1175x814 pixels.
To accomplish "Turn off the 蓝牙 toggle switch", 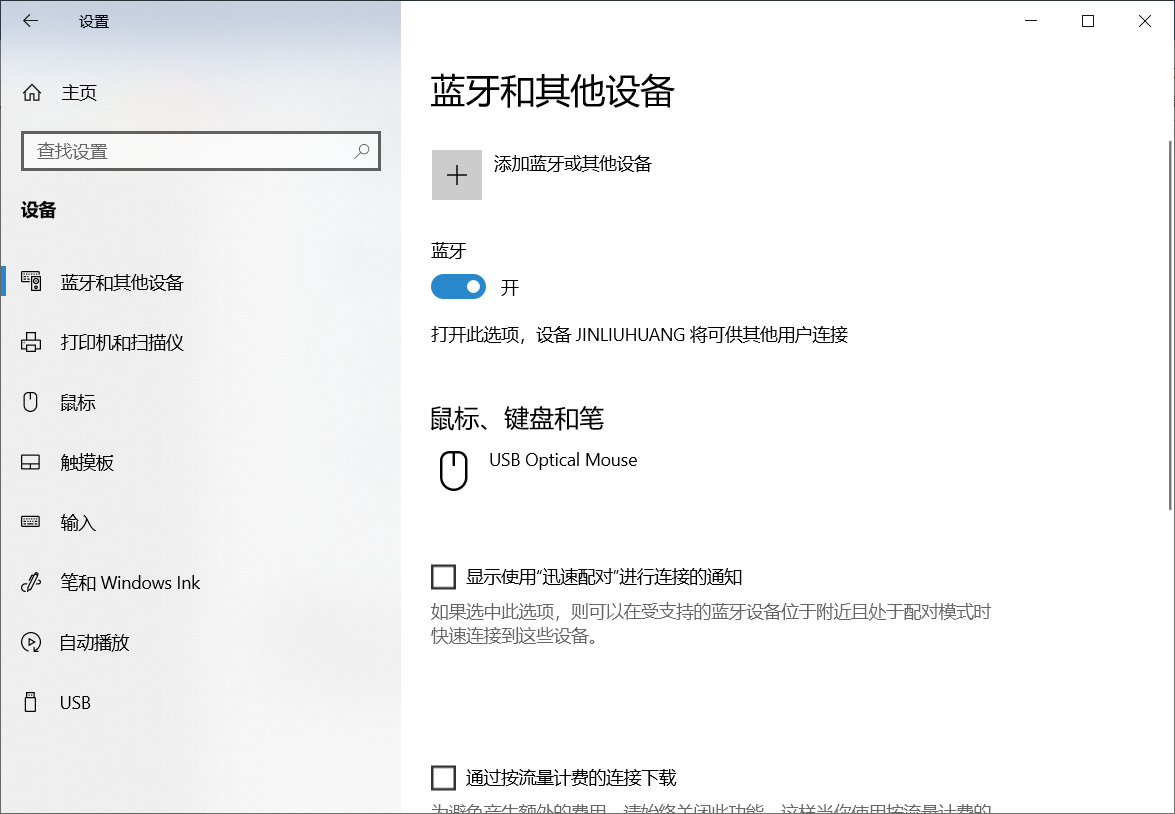I will pos(458,287).
